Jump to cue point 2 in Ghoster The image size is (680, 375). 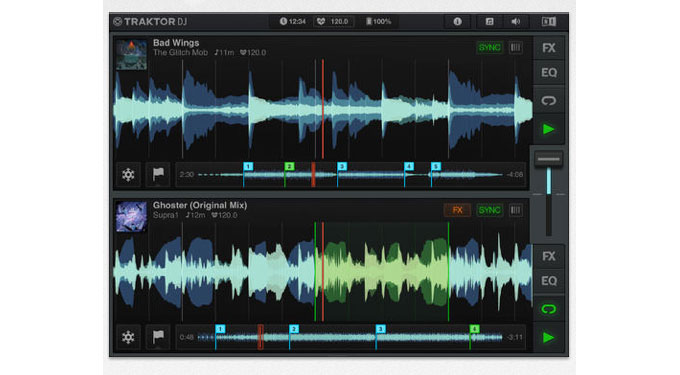[x=294, y=329]
